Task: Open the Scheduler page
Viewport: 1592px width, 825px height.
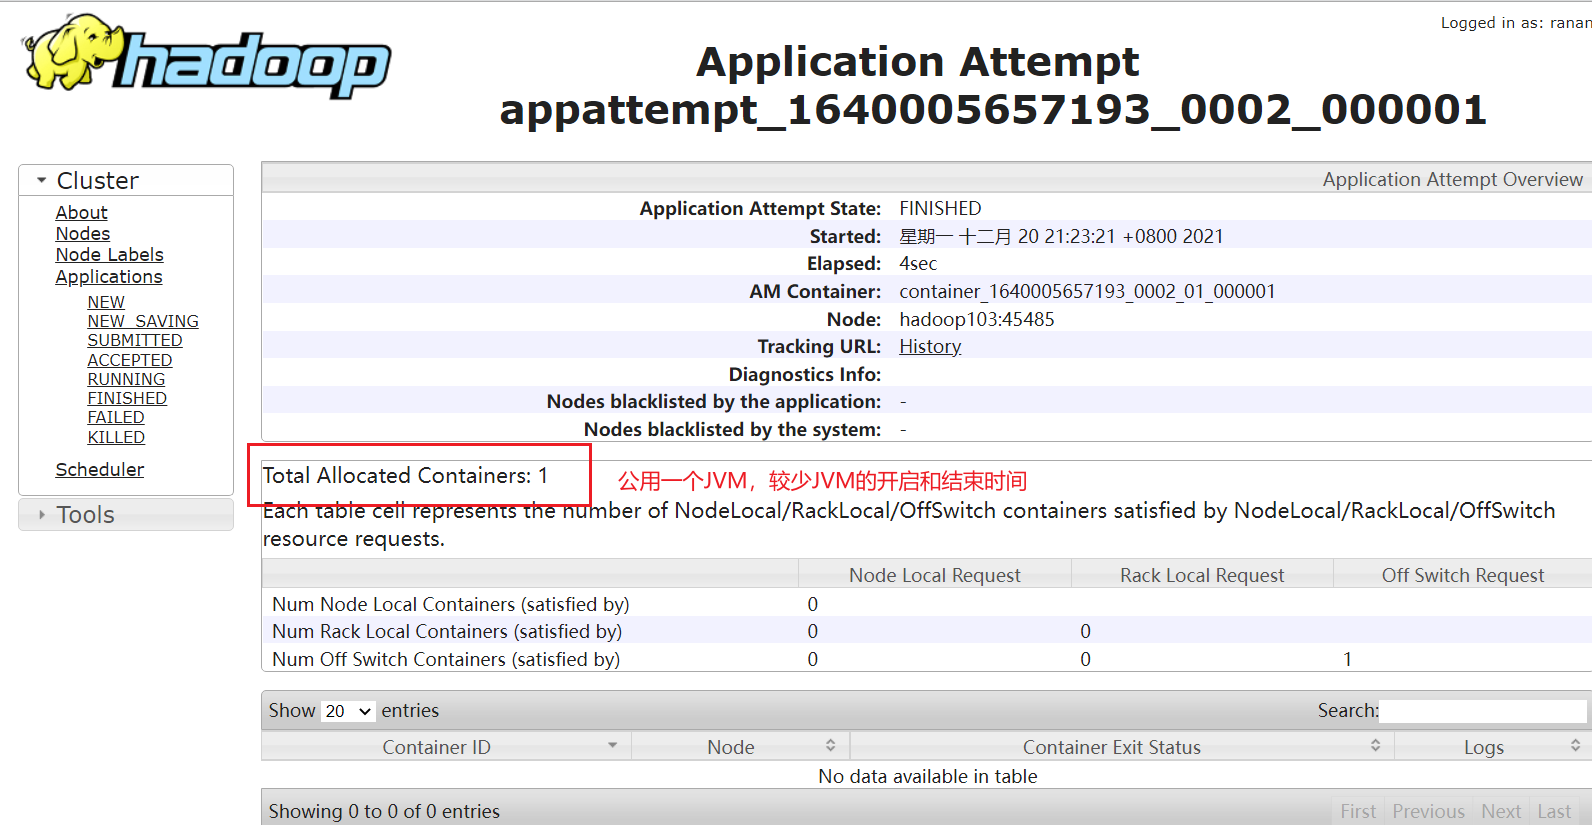Action: 100,470
